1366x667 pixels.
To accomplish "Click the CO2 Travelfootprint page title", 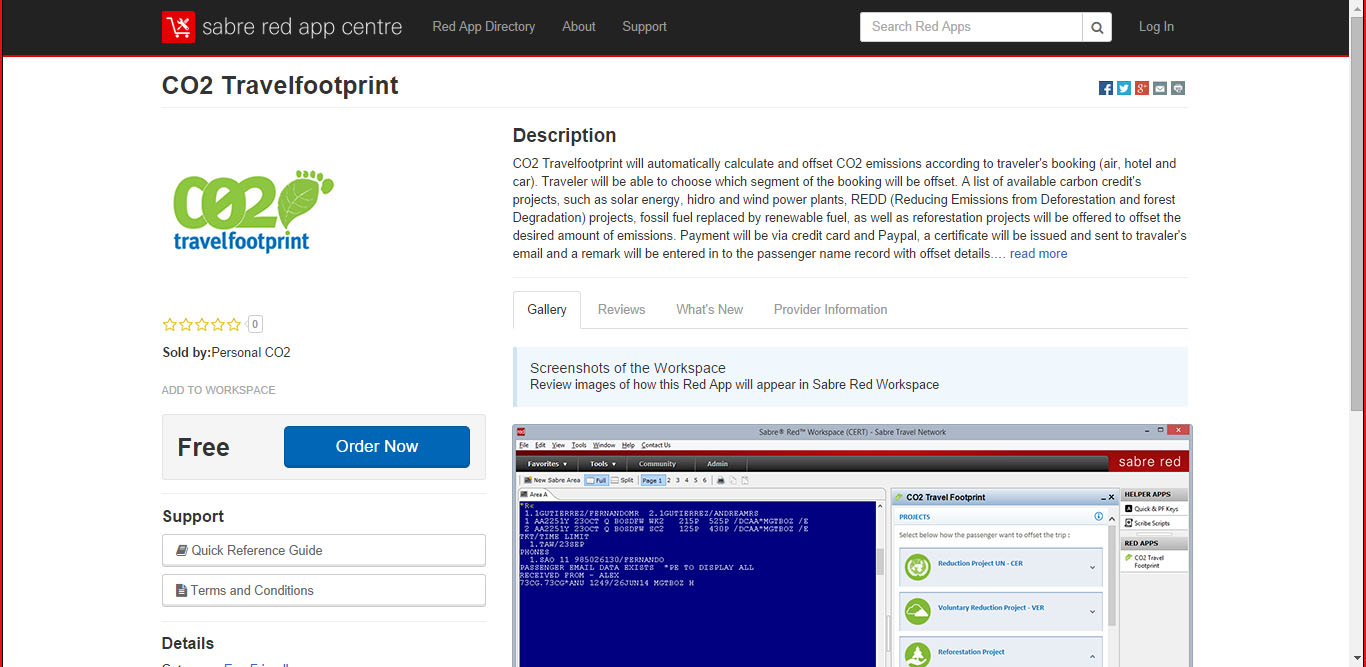I will 280,86.
